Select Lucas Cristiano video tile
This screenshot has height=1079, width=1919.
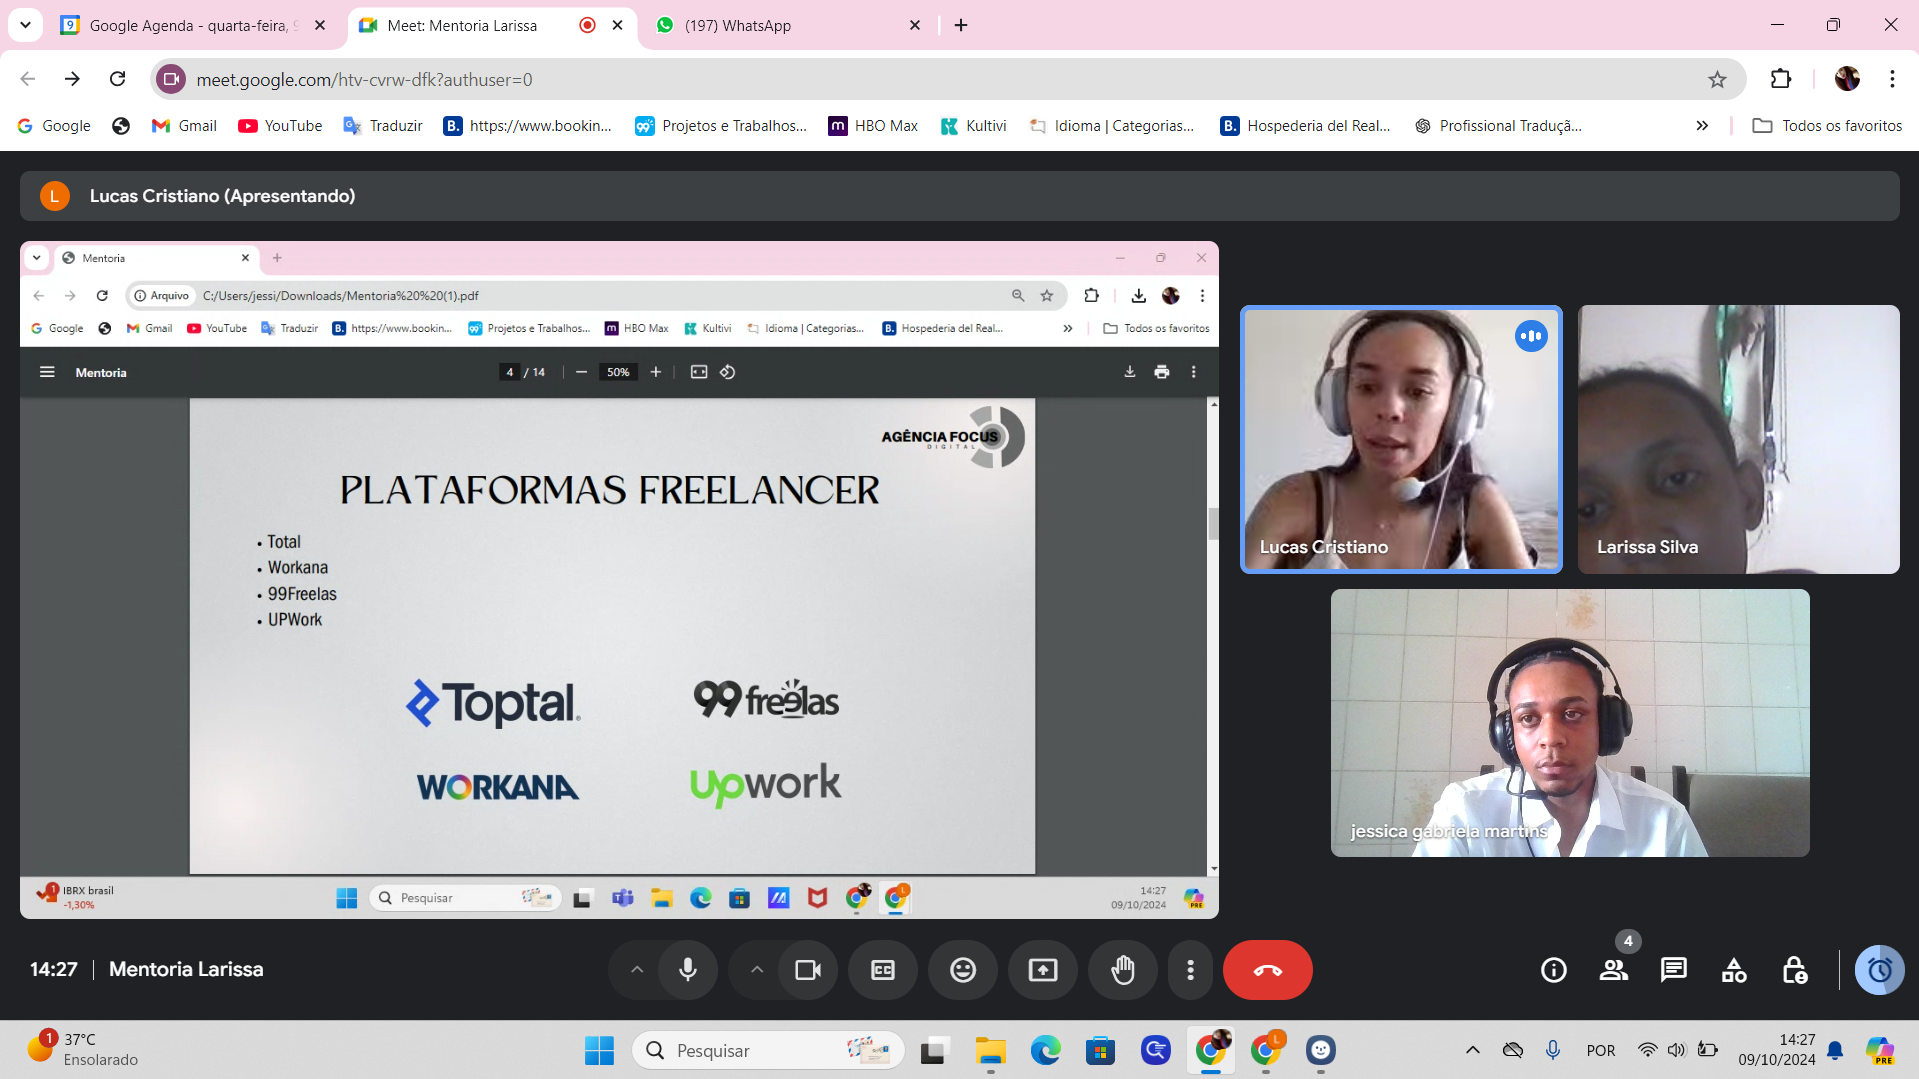[1401, 439]
